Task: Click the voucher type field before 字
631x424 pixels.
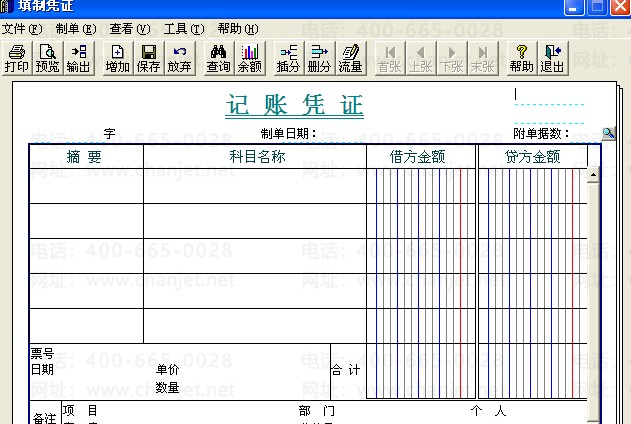Action: coord(67,134)
